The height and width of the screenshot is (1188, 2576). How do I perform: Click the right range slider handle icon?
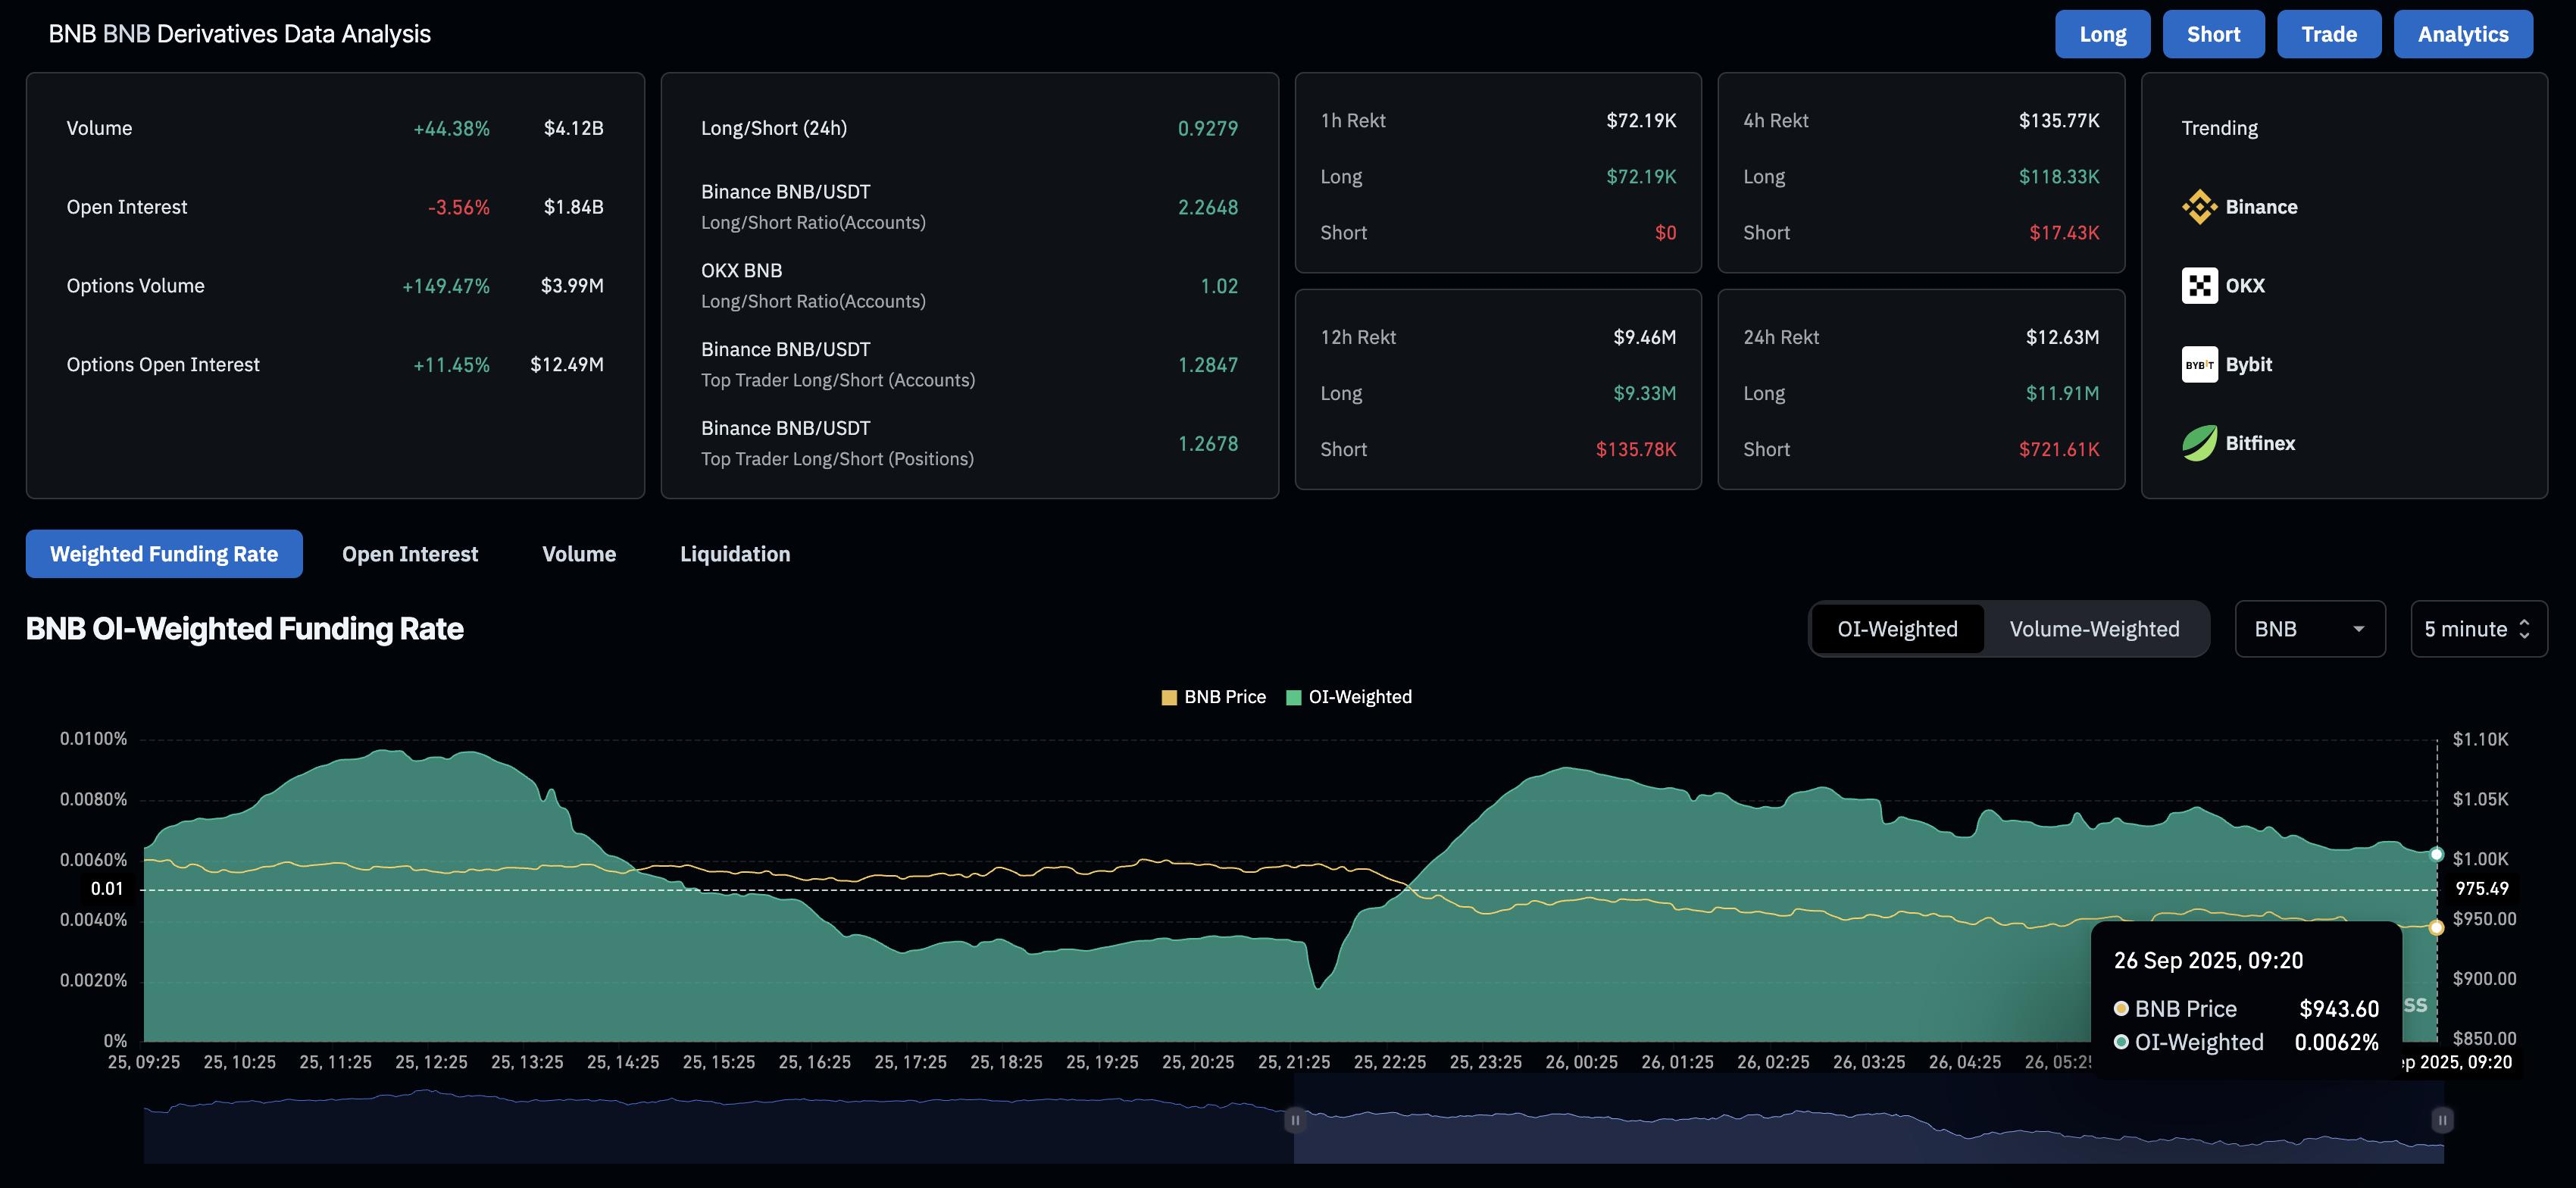coord(2442,1120)
